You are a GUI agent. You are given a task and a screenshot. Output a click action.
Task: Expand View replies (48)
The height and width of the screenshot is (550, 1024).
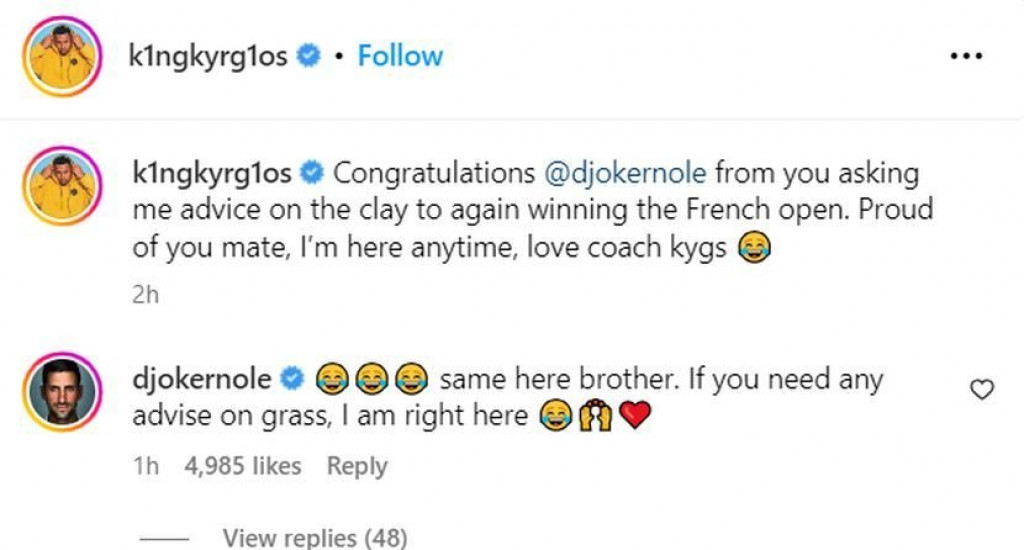coord(315,538)
